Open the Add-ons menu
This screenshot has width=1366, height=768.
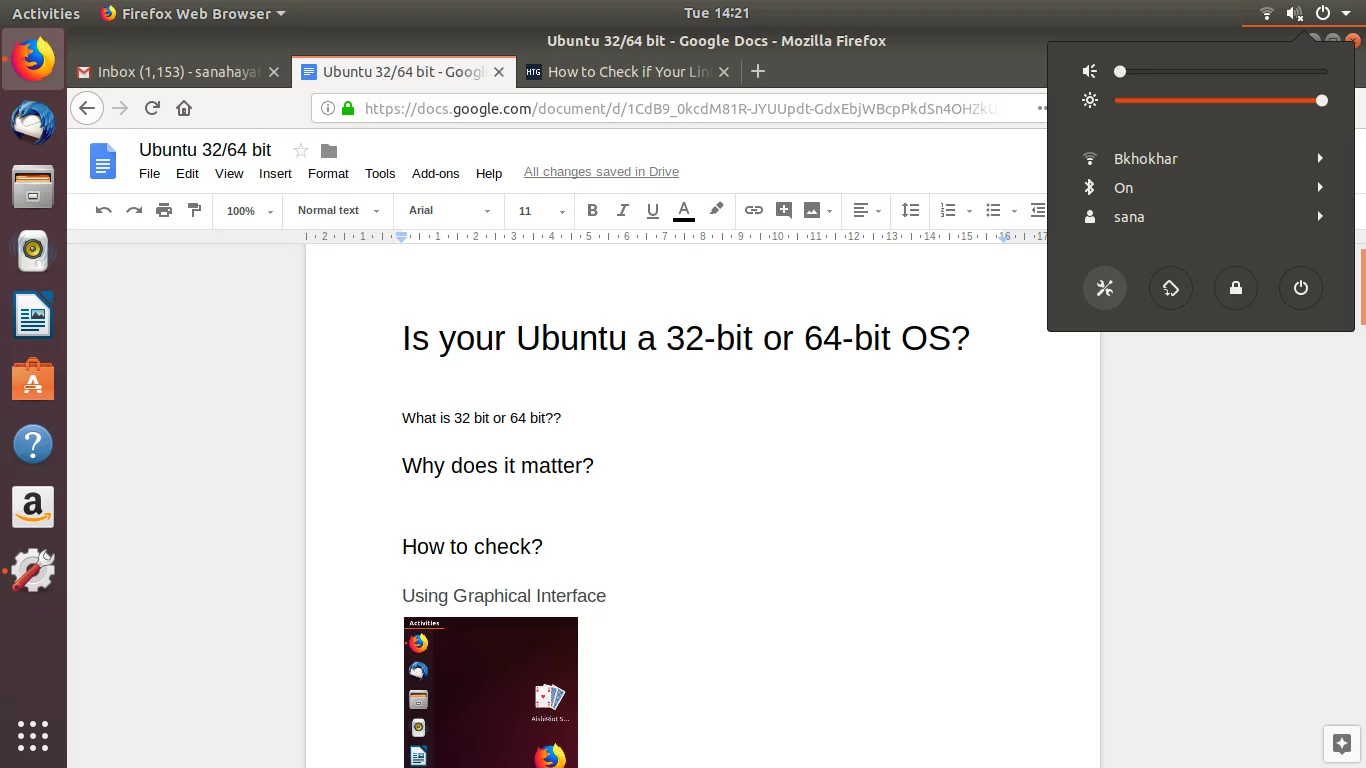pos(435,173)
